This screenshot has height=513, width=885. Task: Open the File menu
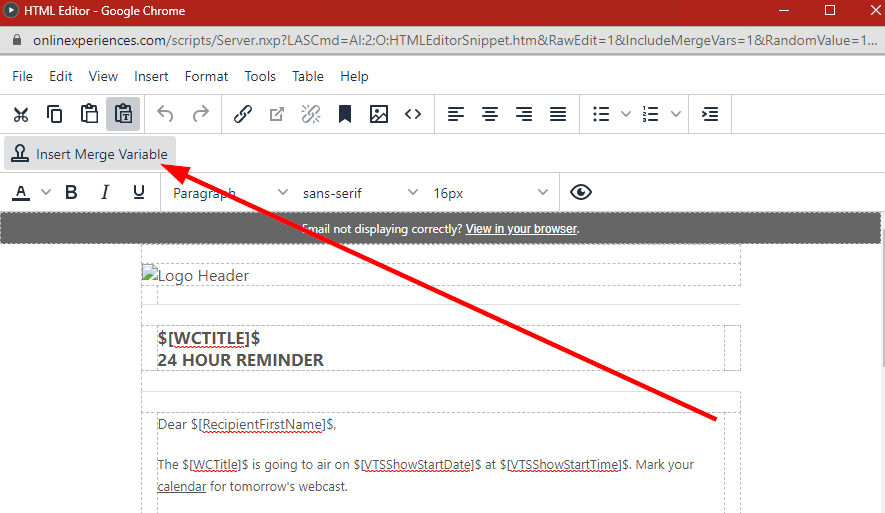[x=23, y=76]
